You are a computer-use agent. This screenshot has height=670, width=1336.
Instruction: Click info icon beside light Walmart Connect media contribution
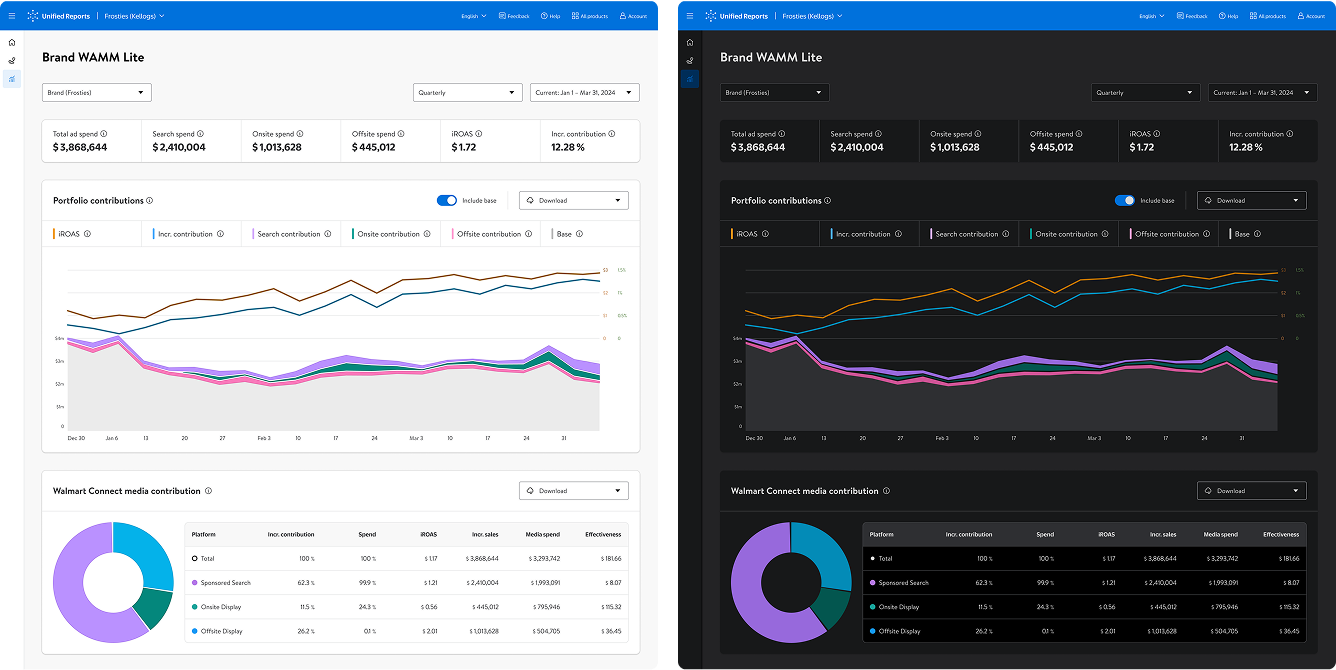click(209, 491)
